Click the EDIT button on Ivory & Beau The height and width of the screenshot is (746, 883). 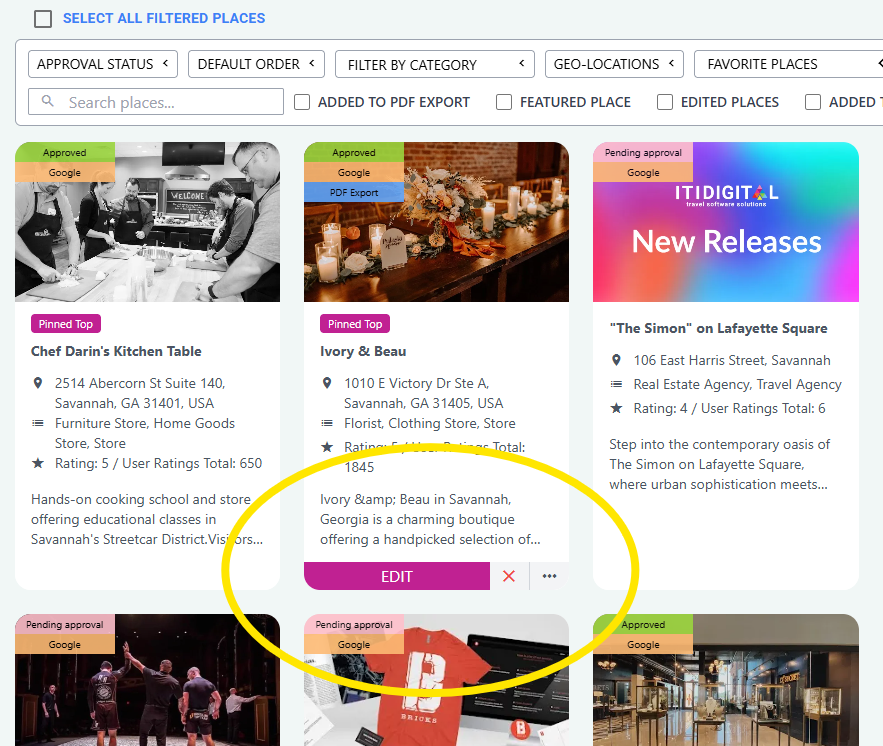397,576
